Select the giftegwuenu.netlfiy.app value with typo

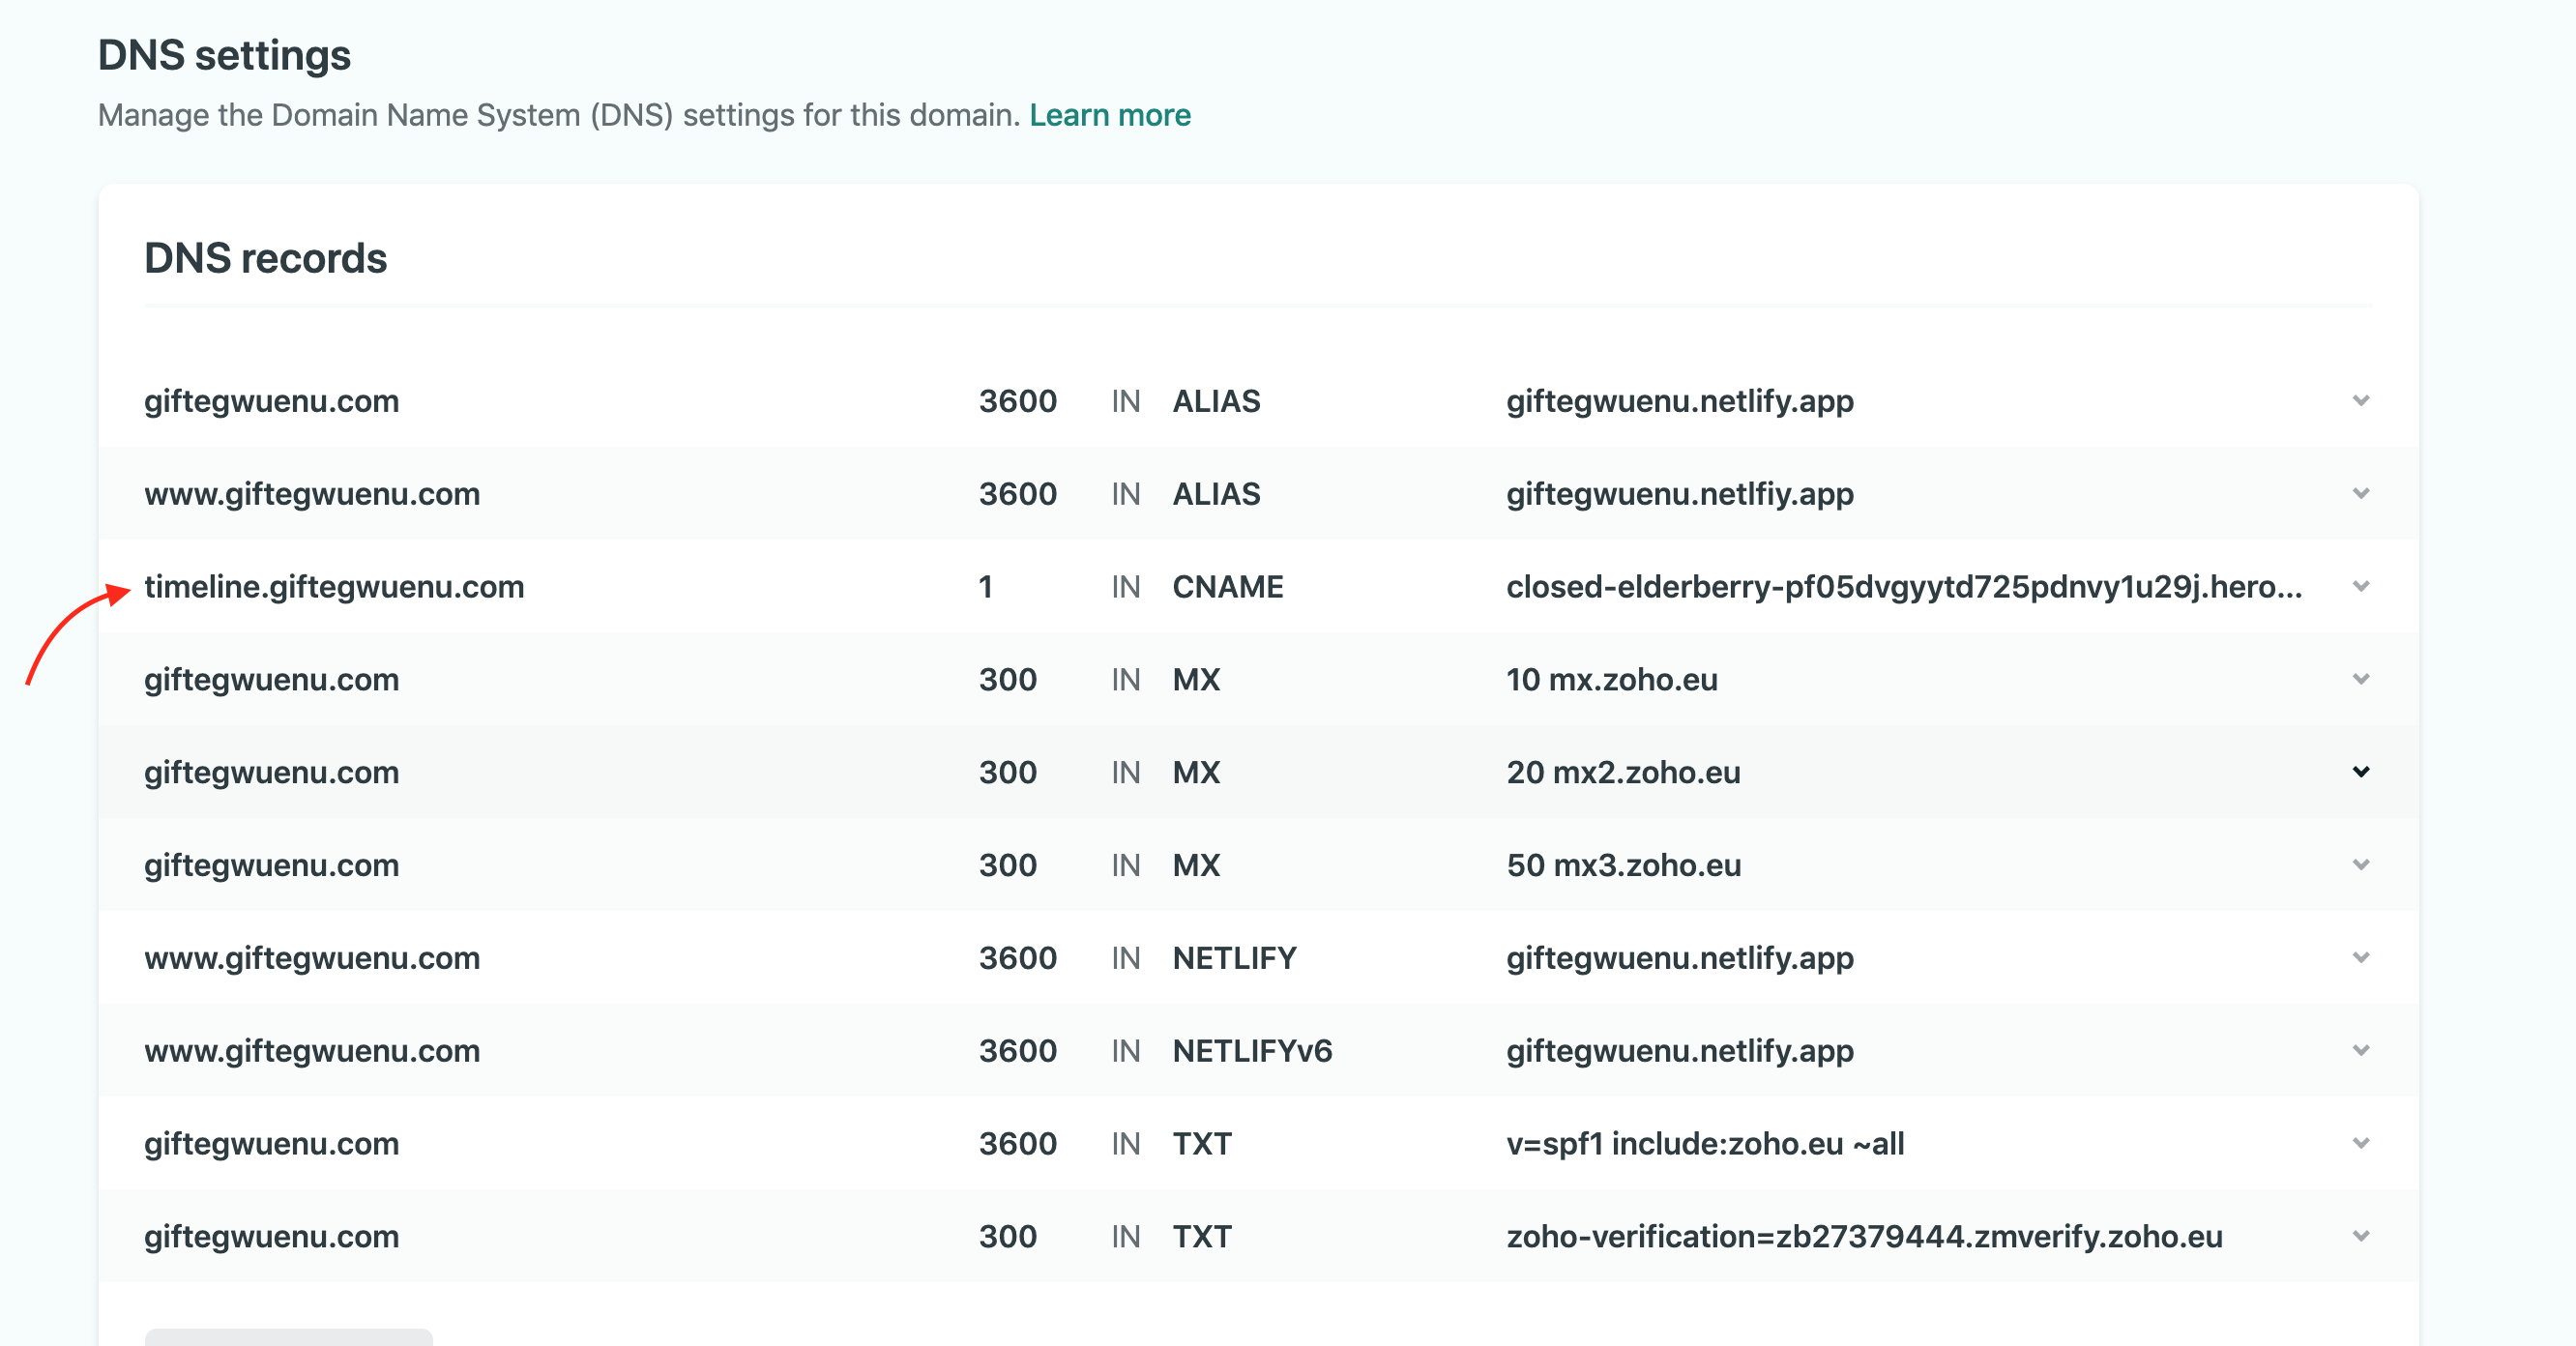(x=1680, y=493)
